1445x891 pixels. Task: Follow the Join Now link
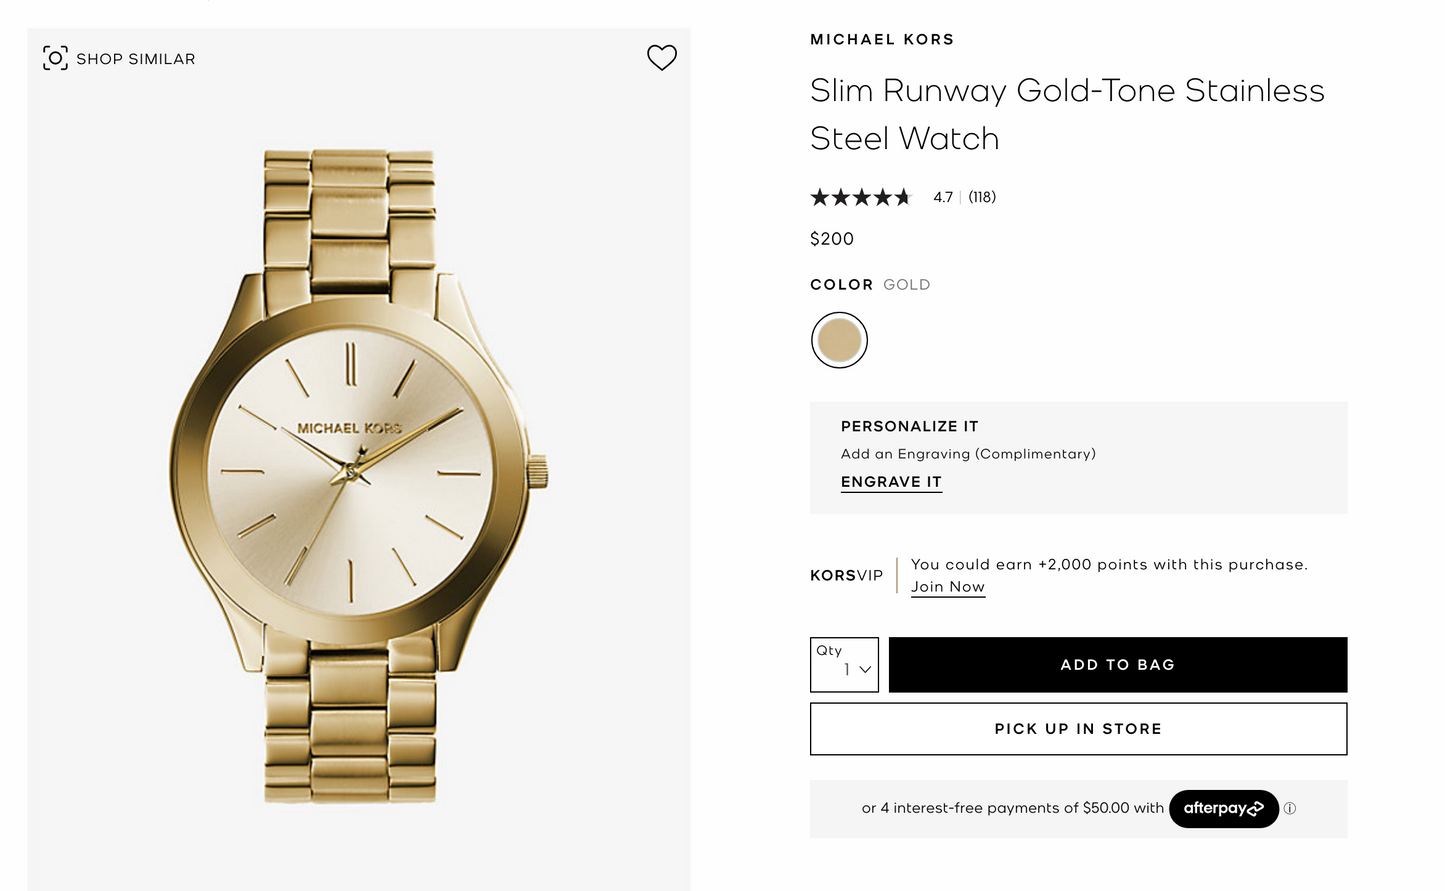[x=948, y=587]
